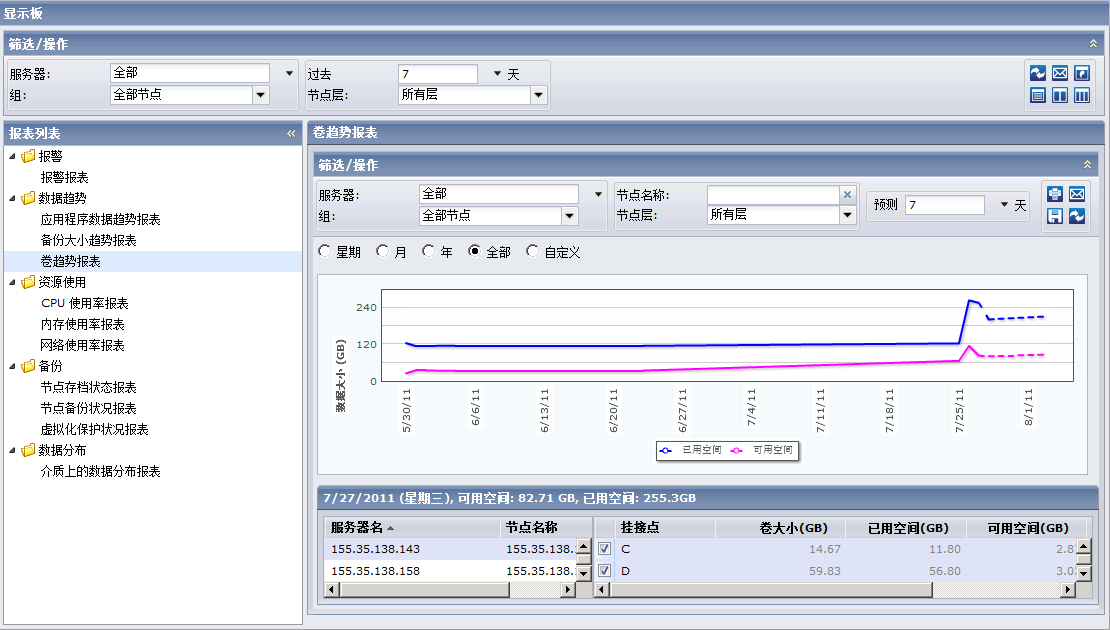Screen dimensions: 1110x630
Task: Print the 卷趋势报表 report
Action: point(1055,195)
